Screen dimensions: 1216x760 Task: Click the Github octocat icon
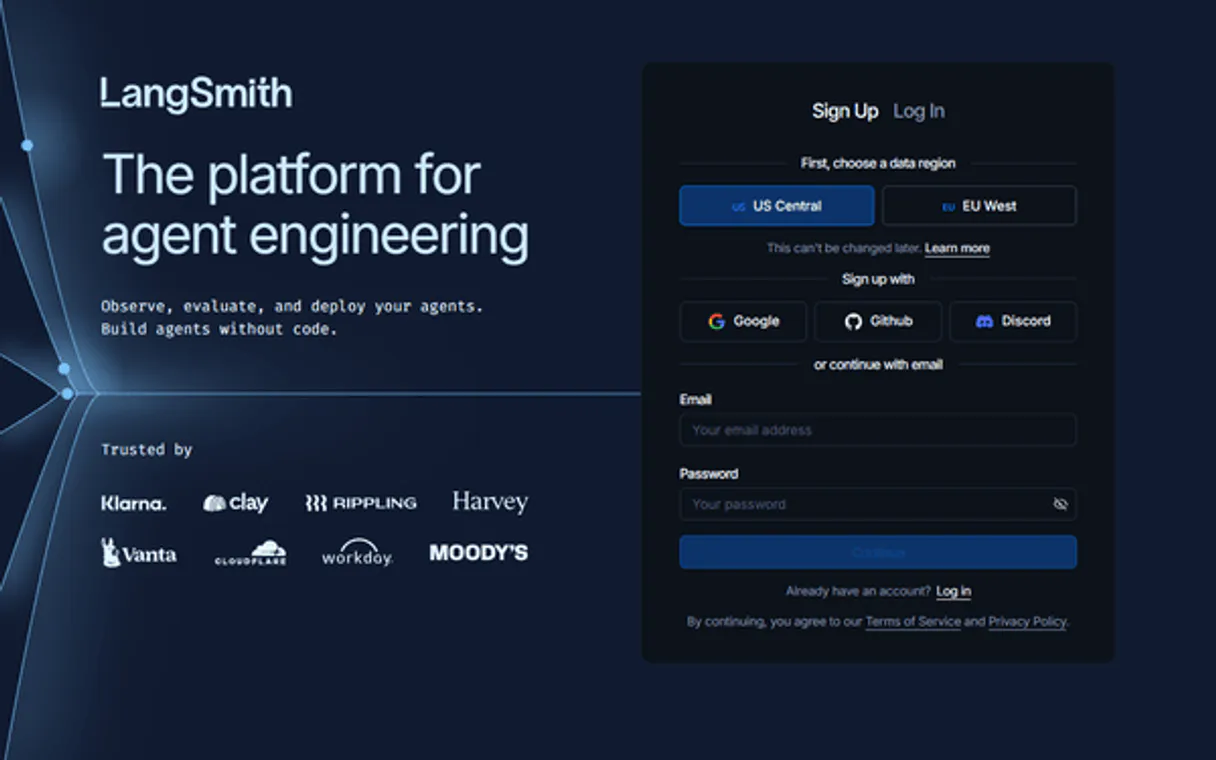[x=853, y=321]
